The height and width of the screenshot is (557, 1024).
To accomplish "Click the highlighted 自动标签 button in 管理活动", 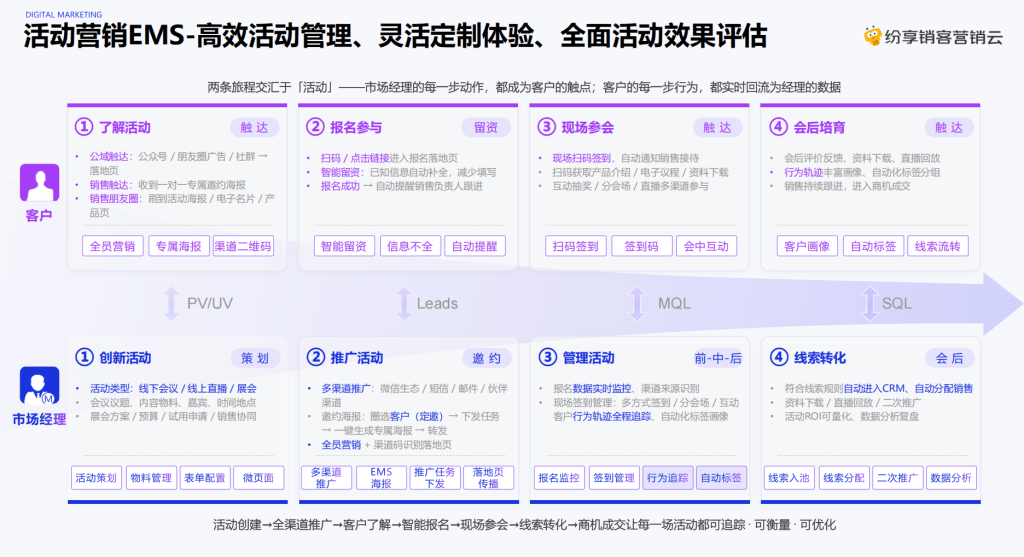I will (x=721, y=478).
